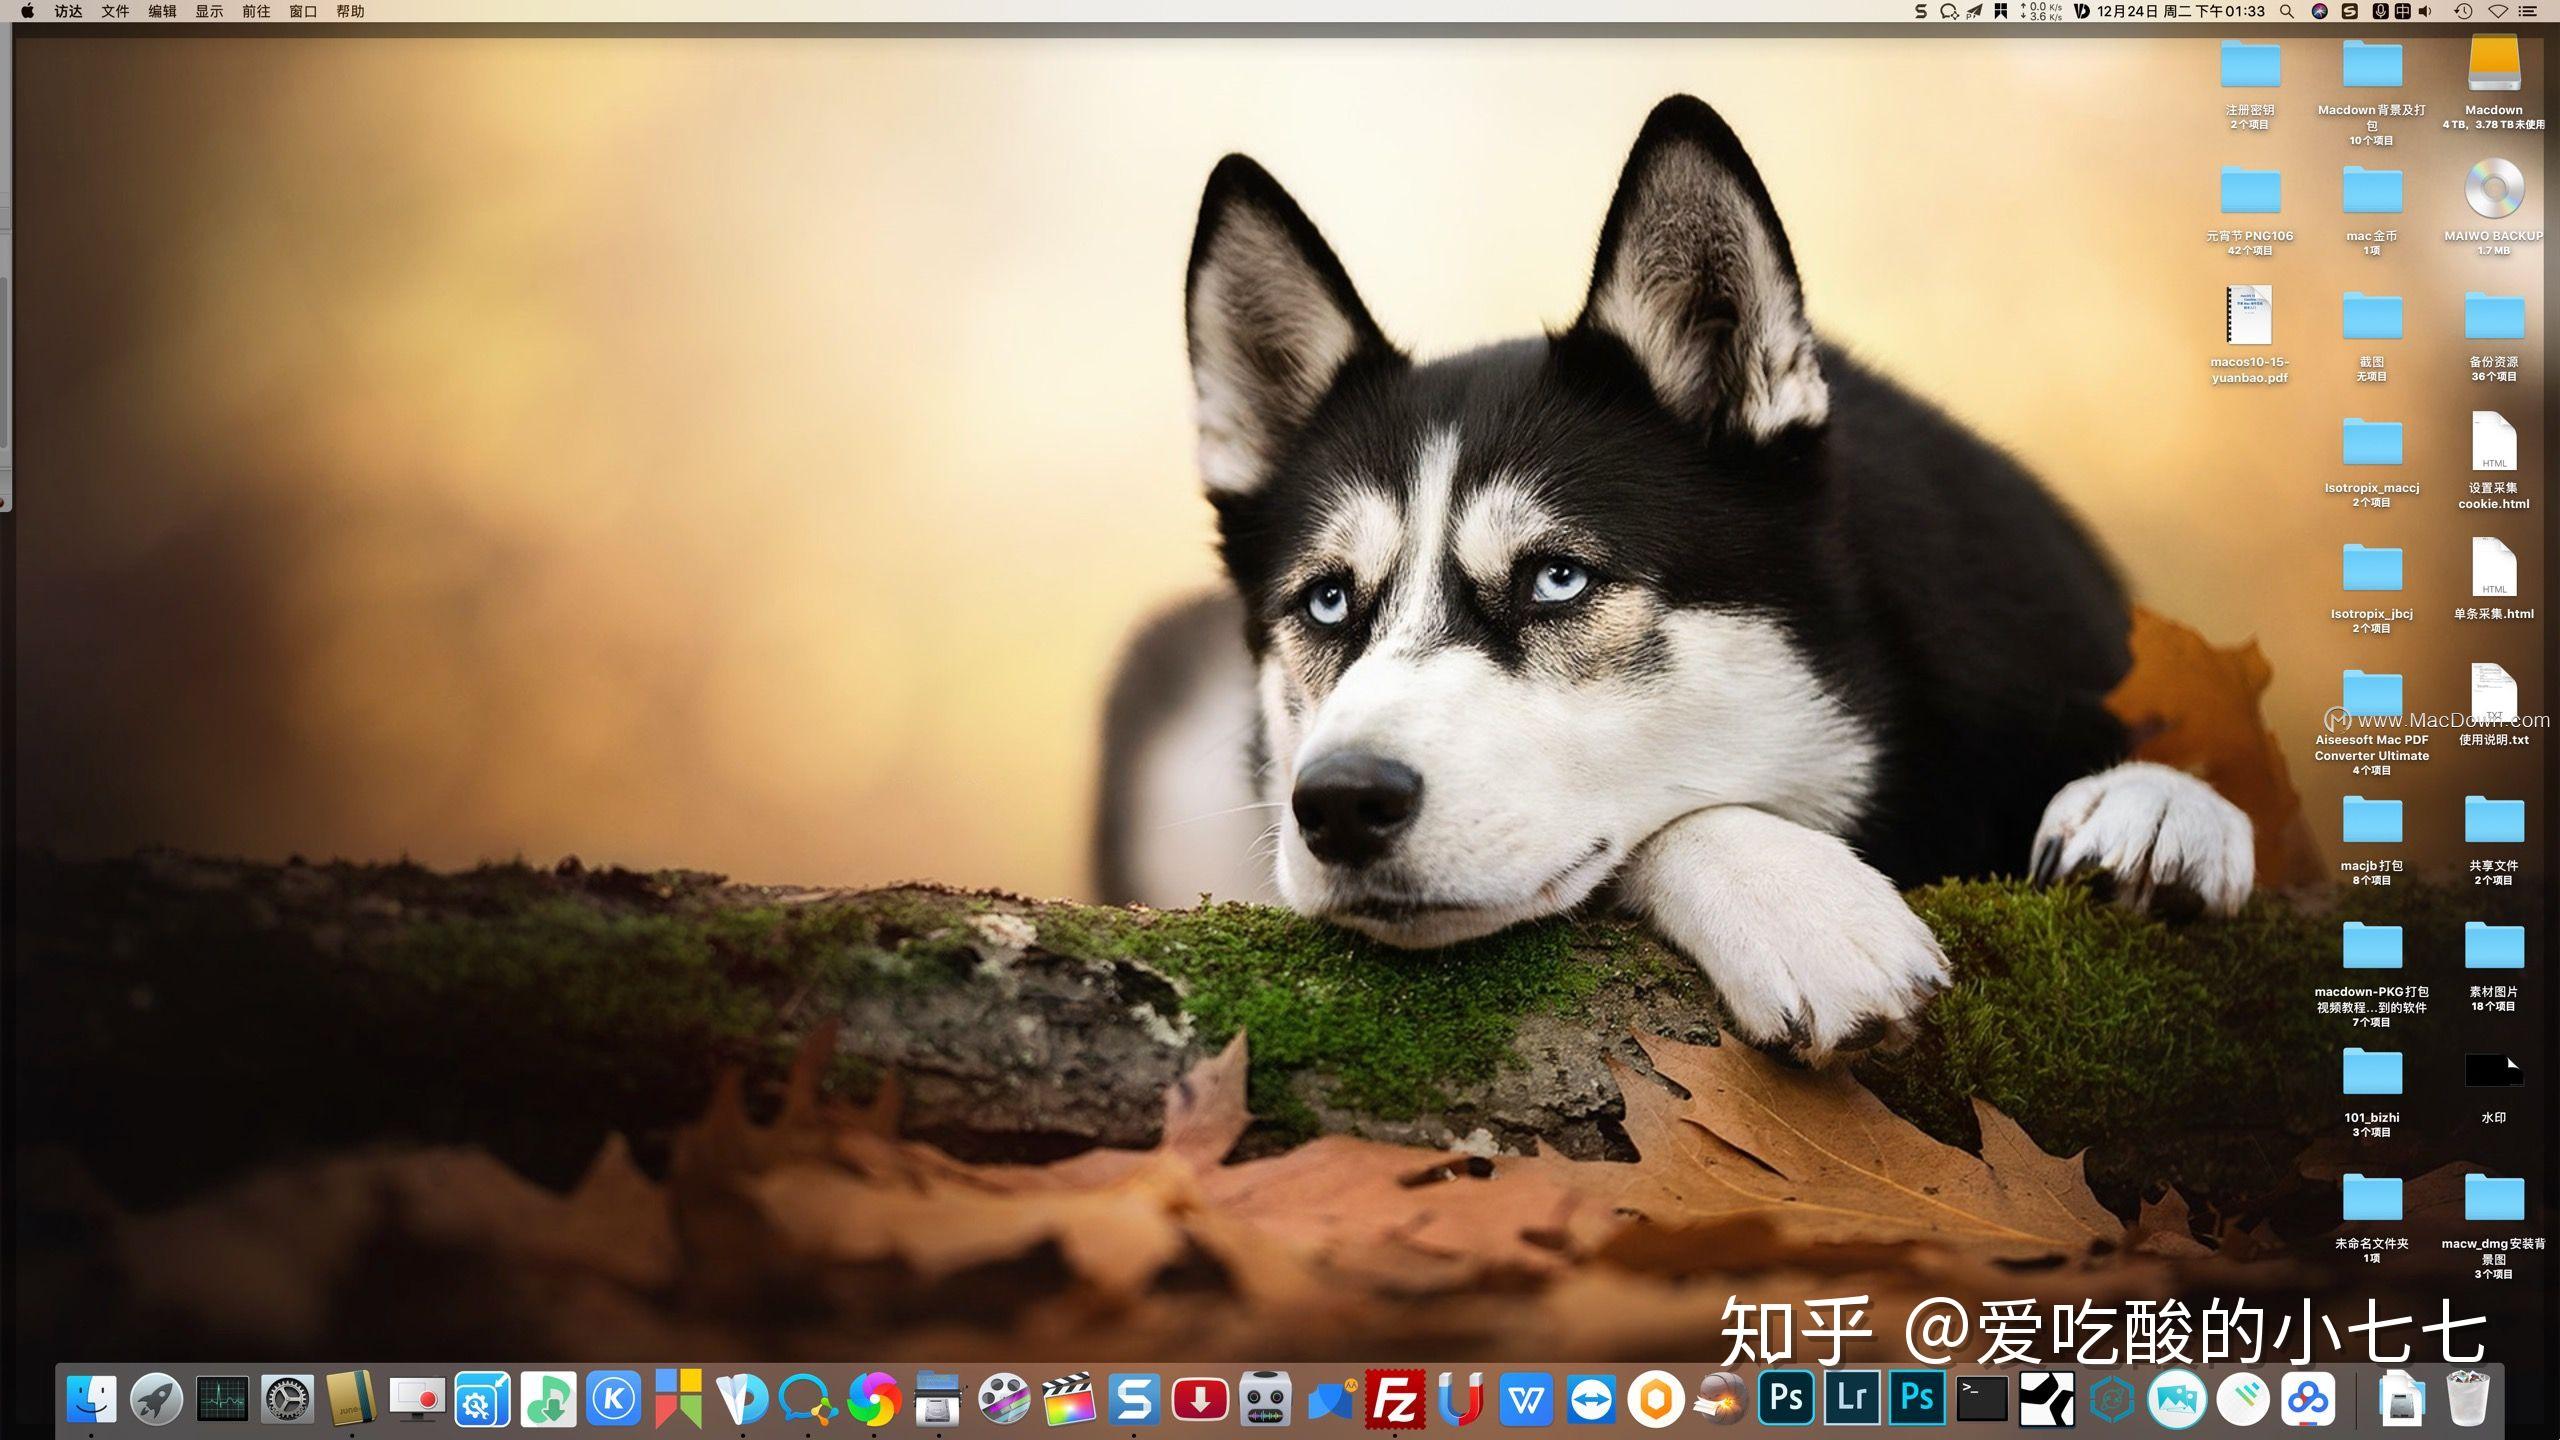
Task: Open Activity Monitor in the Dock
Action: coord(222,1399)
